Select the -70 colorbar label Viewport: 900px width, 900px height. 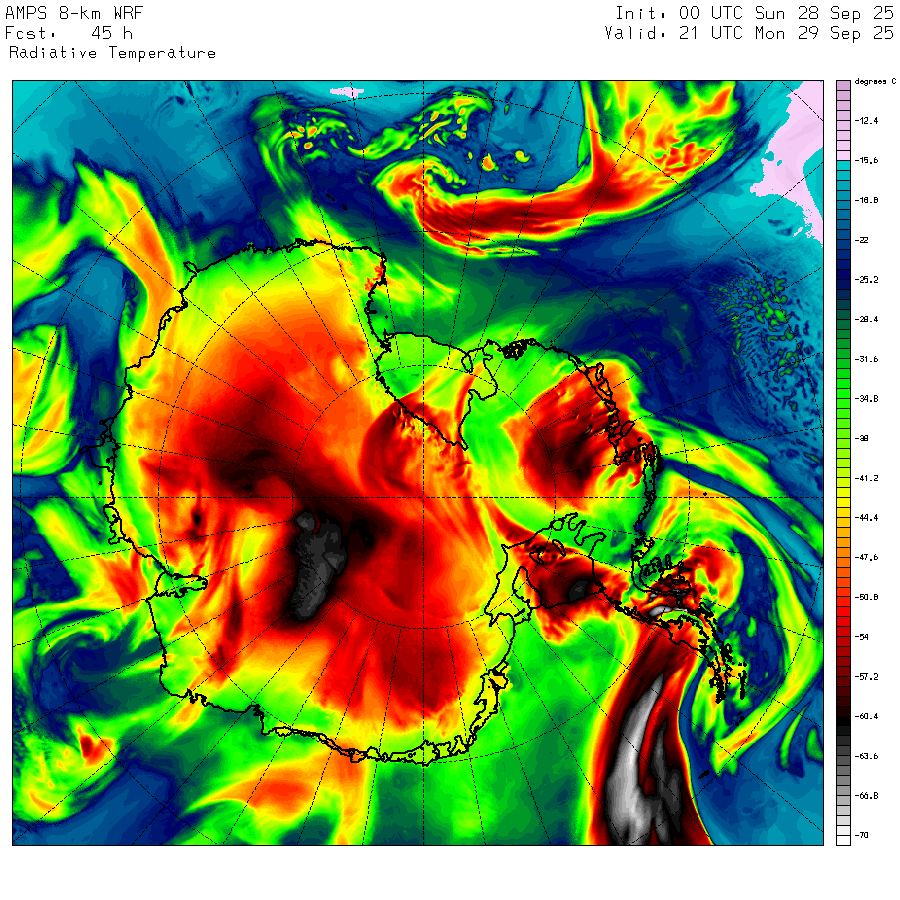(x=862, y=836)
